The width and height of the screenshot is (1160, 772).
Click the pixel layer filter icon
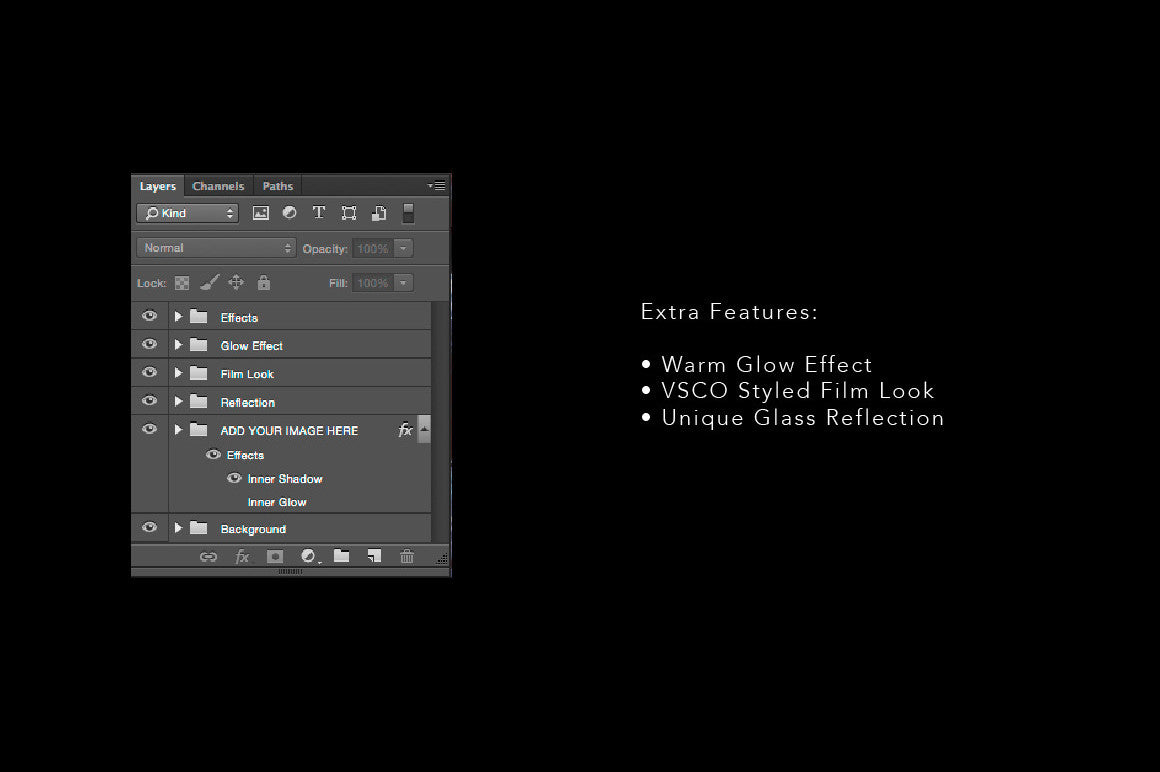point(261,213)
